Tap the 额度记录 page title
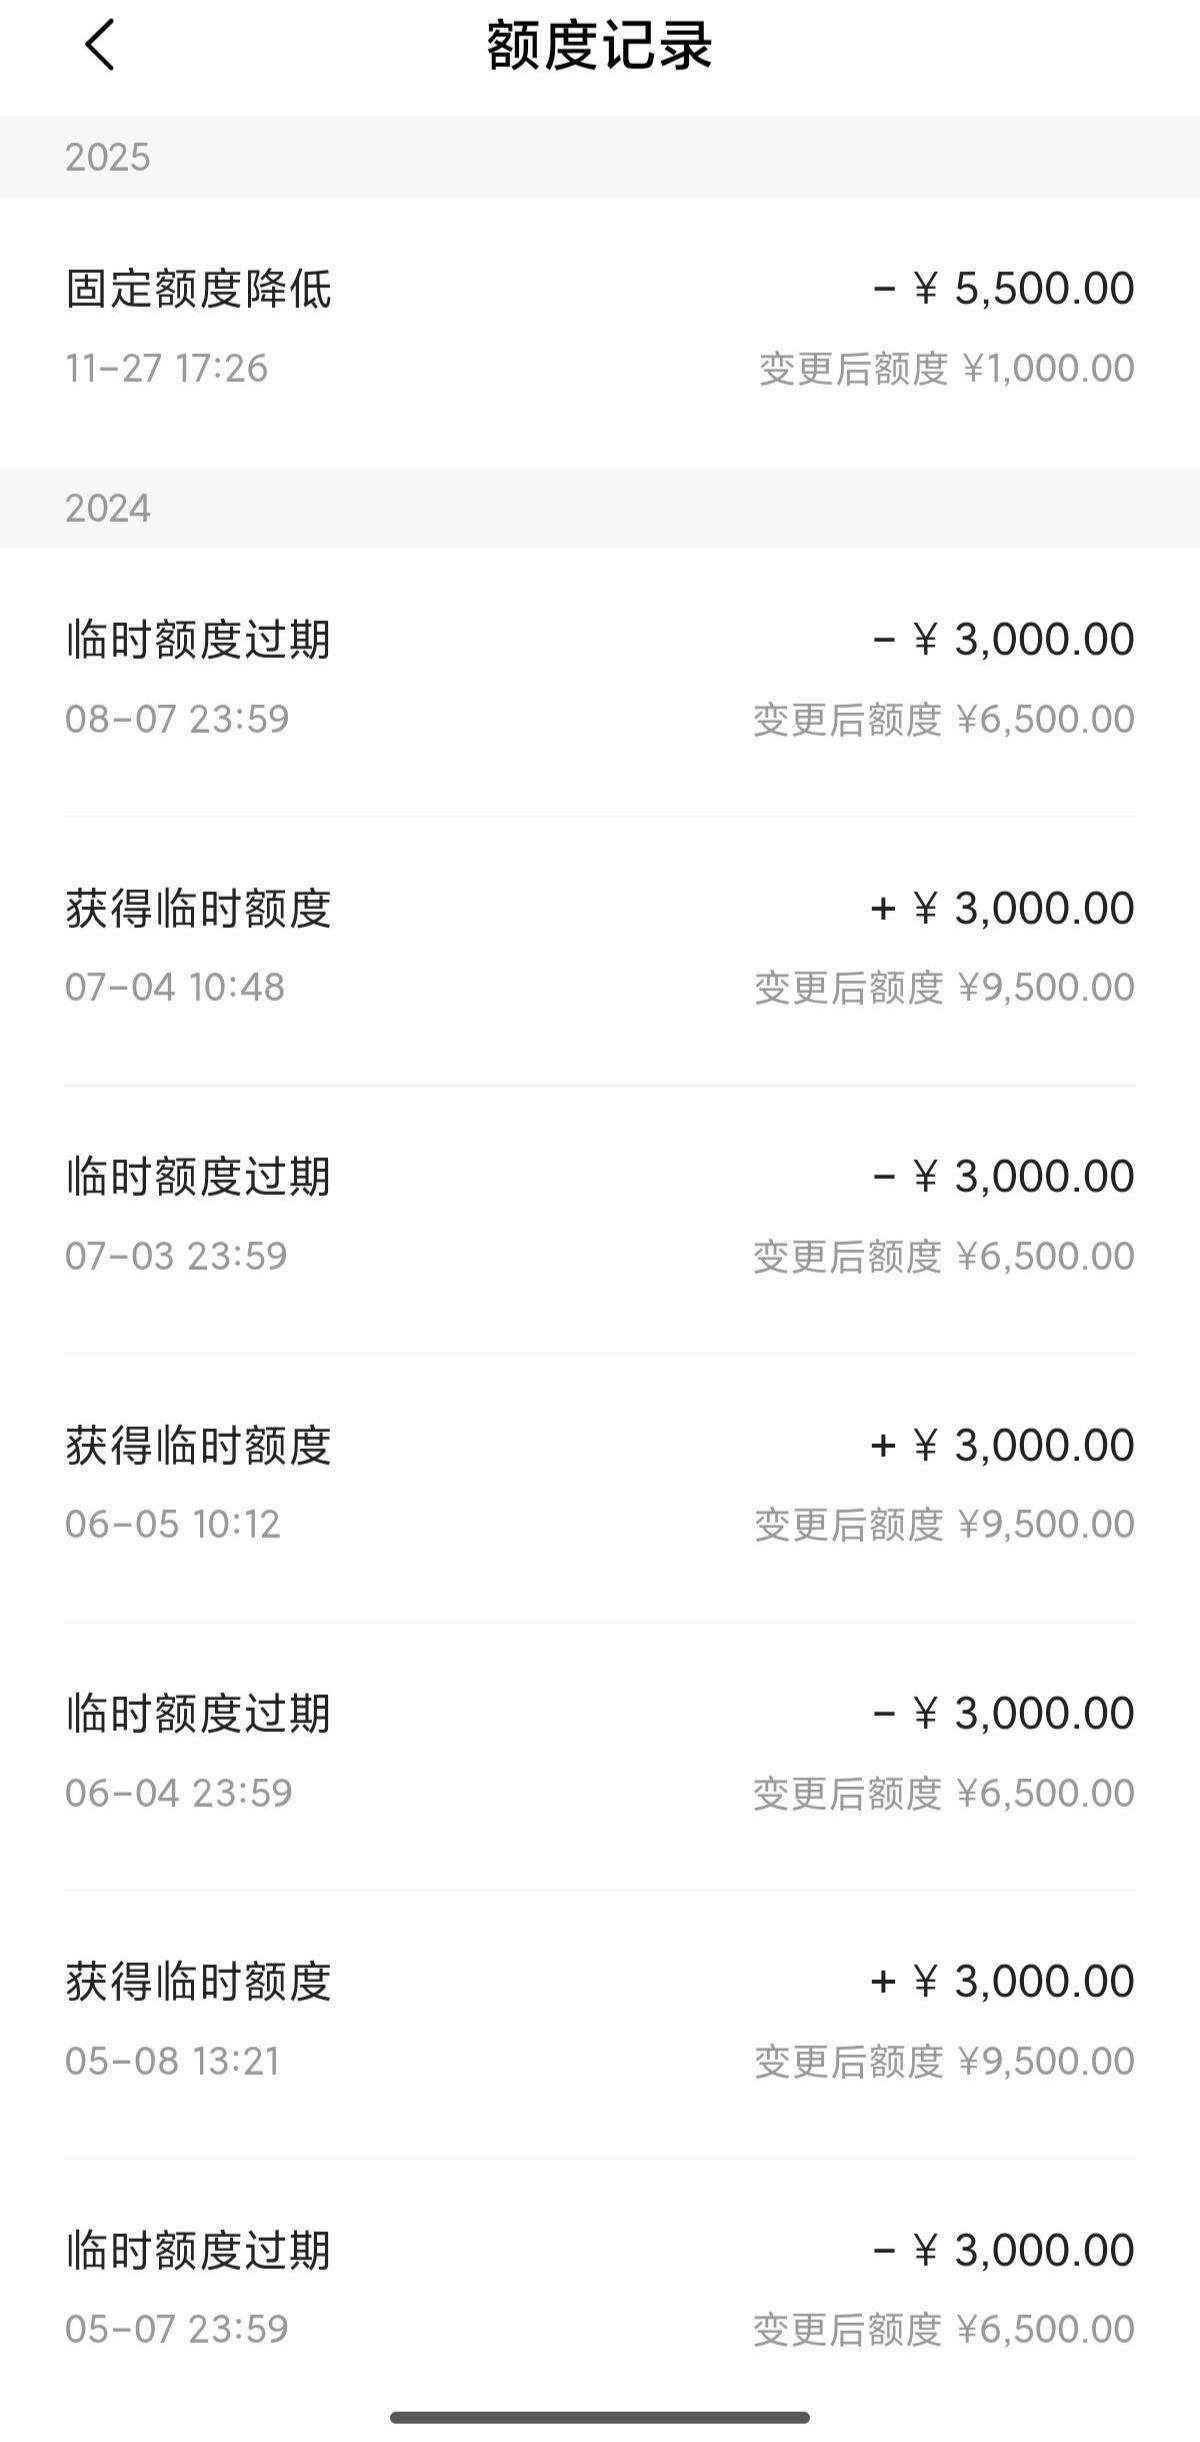 [x=599, y=46]
